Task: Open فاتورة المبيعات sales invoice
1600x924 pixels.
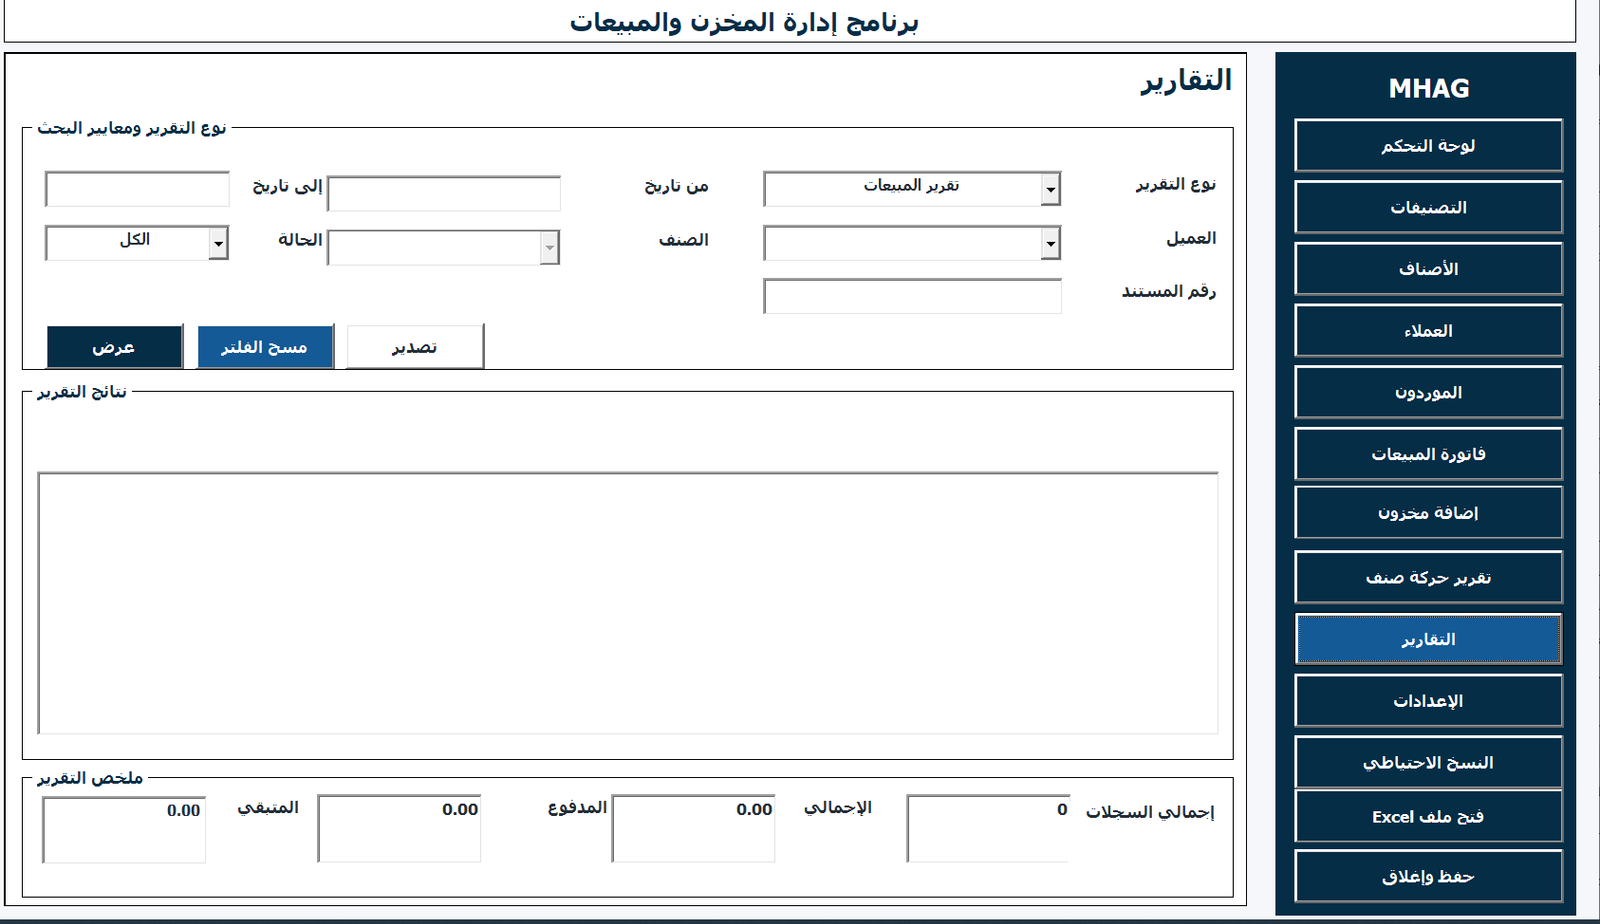Action: 1428,454
